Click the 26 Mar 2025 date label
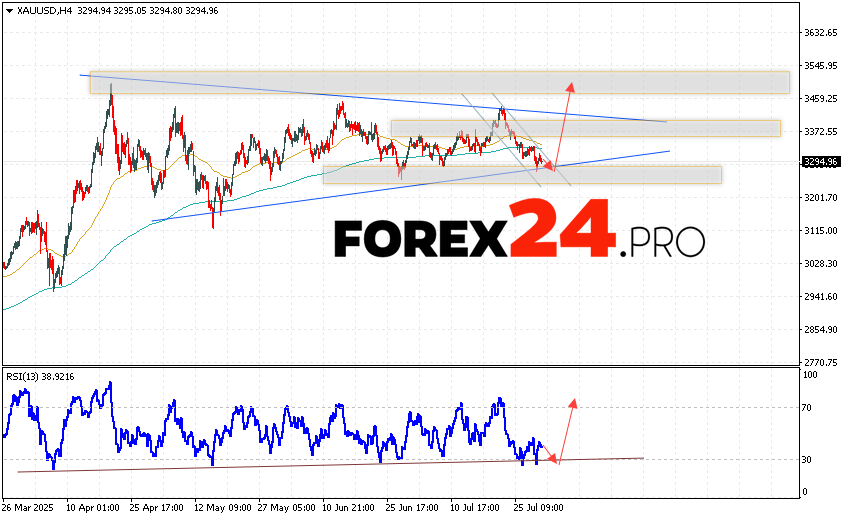Screen dimensions: 845x519 (x=29, y=508)
